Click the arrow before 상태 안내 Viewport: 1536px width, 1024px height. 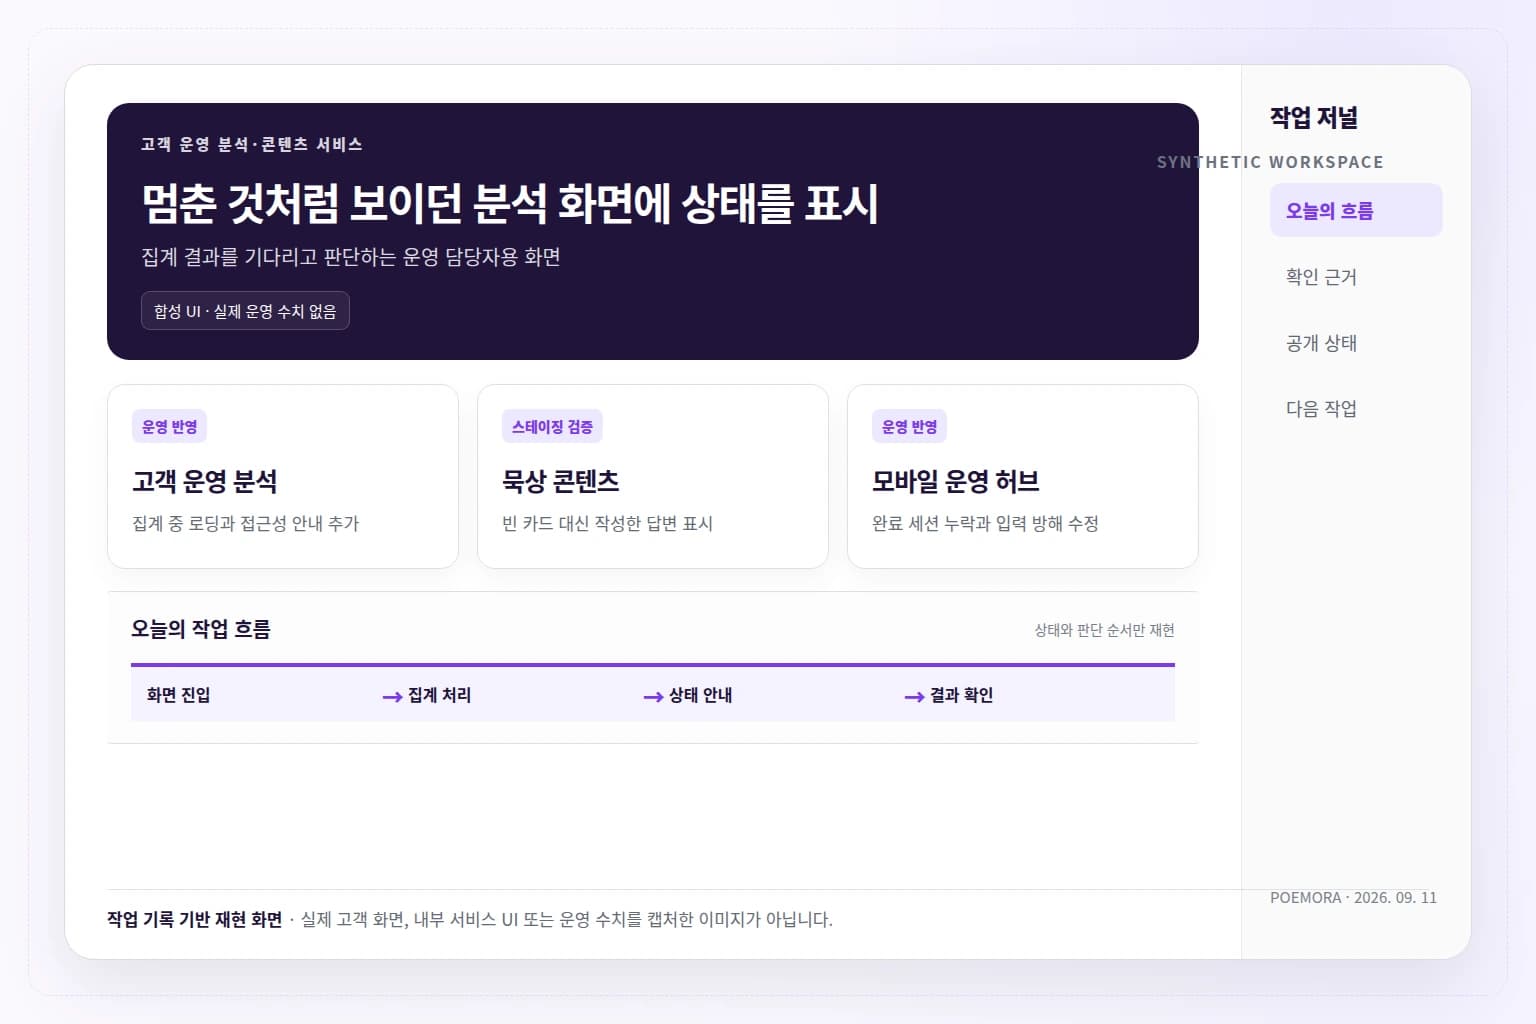point(653,697)
